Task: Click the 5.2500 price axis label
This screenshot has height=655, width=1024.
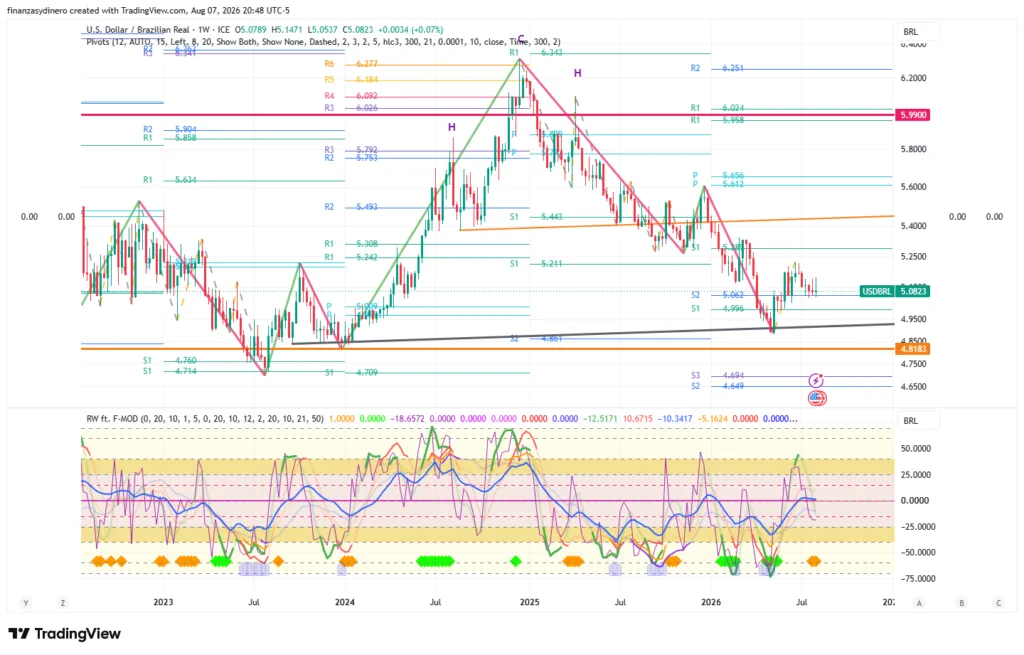Action: [x=913, y=257]
